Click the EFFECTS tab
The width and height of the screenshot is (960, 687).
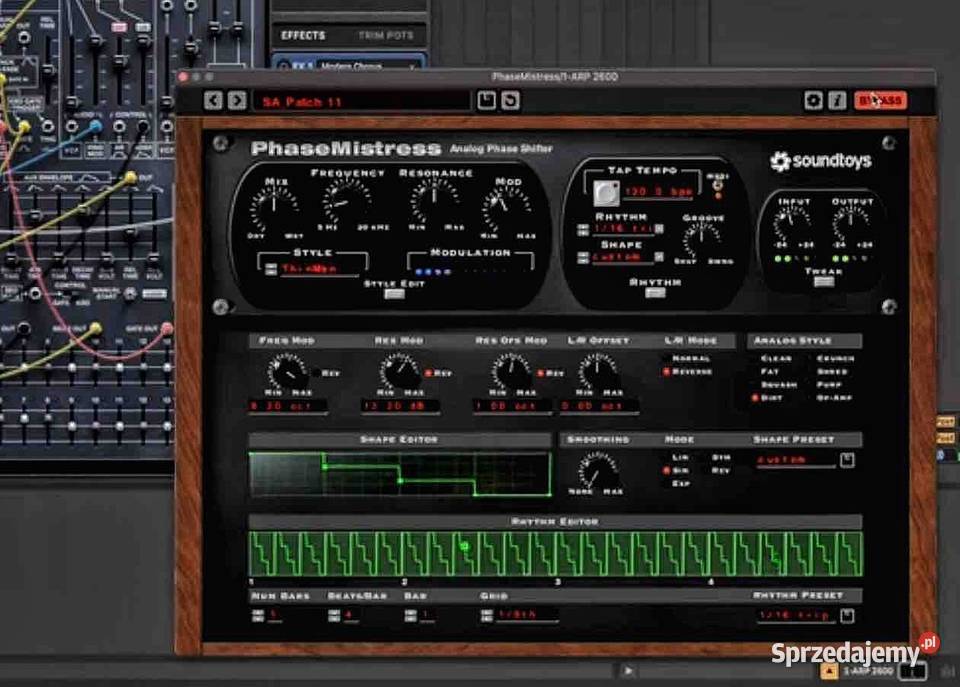(x=305, y=35)
